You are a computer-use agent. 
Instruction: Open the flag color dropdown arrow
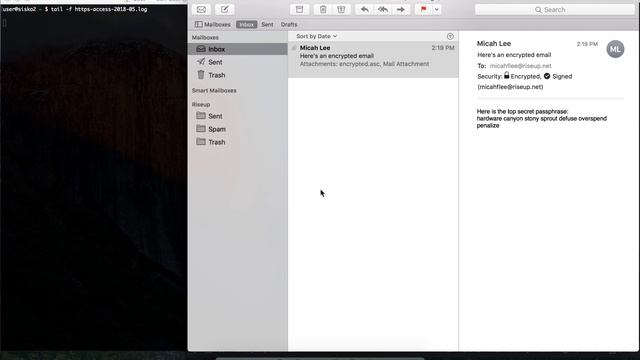click(x=436, y=9)
